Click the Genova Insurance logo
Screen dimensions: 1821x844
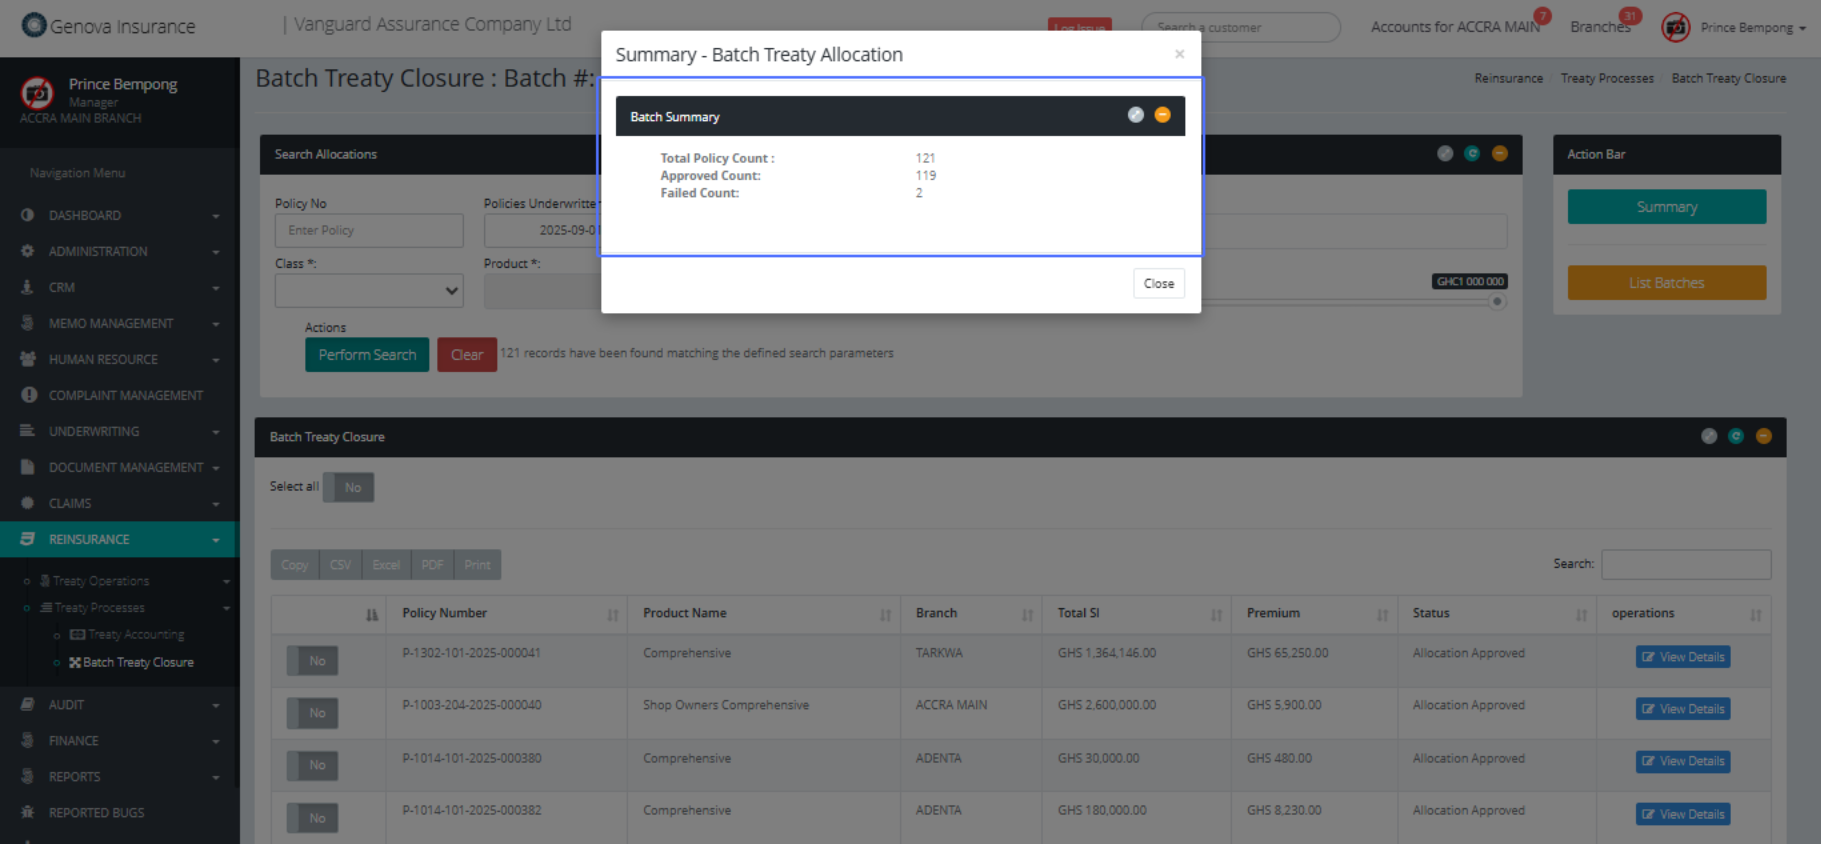[x=34, y=25]
